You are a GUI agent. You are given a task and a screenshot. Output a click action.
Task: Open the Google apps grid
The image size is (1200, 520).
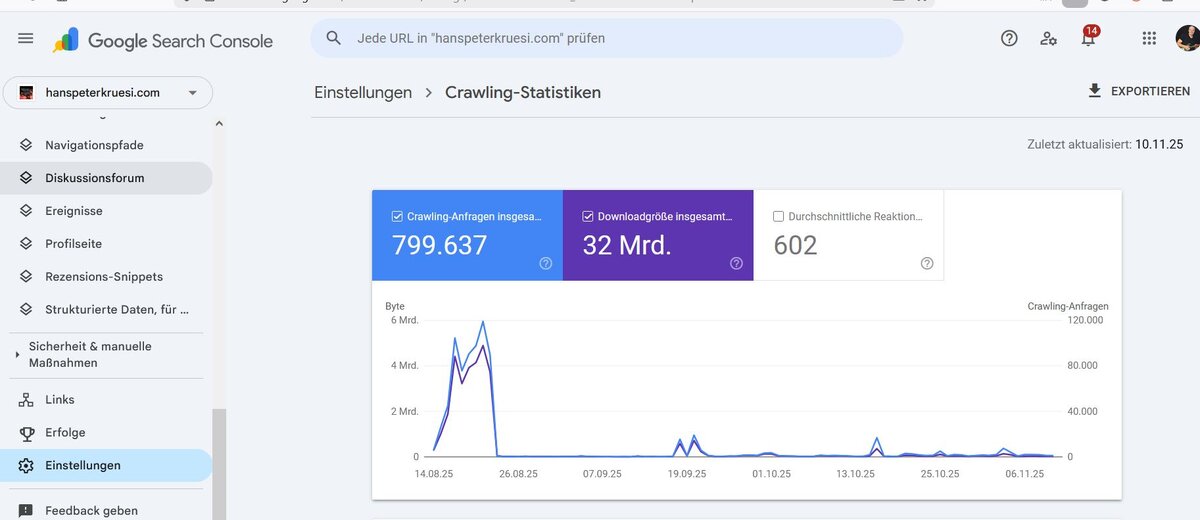click(x=1149, y=39)
